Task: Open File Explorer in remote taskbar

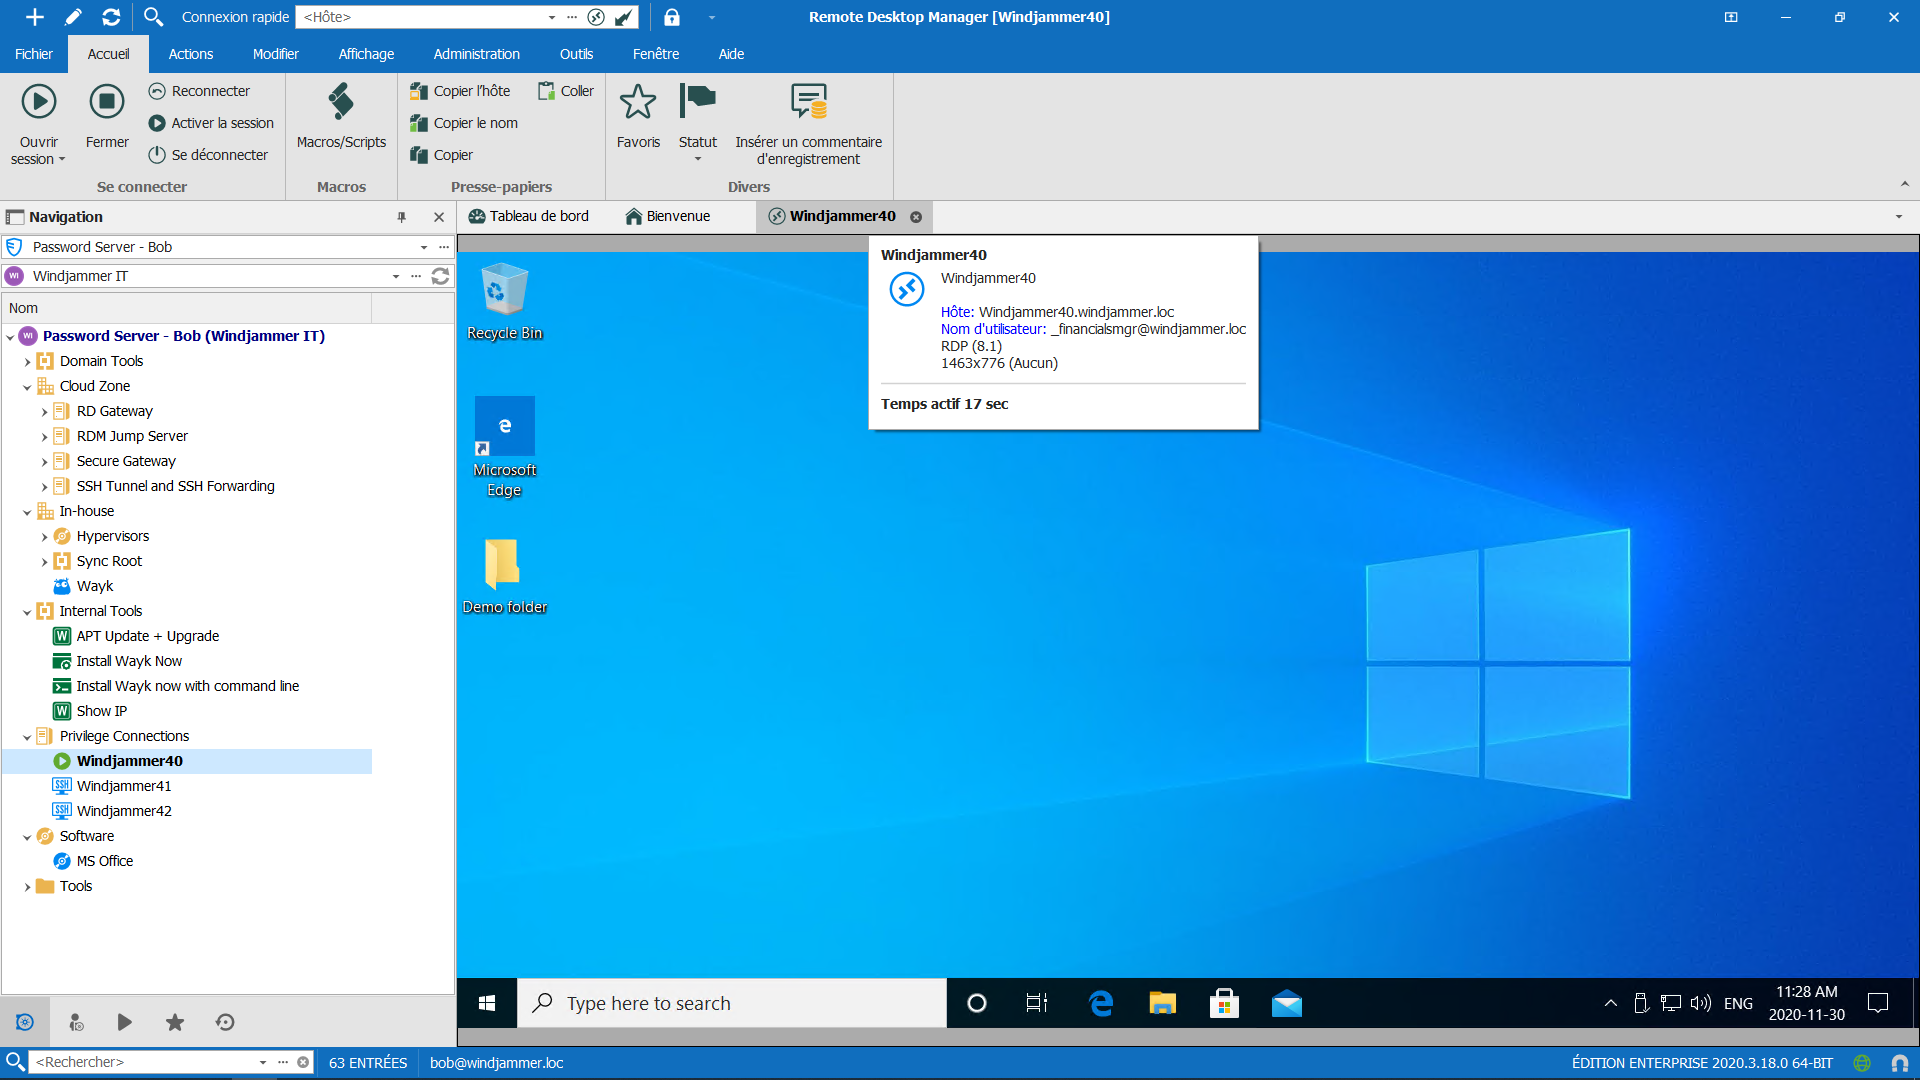Action: 1162,1003
